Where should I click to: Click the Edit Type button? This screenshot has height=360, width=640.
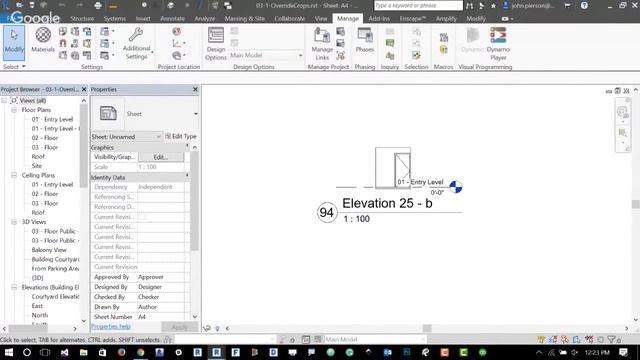[x=180, y=136]
